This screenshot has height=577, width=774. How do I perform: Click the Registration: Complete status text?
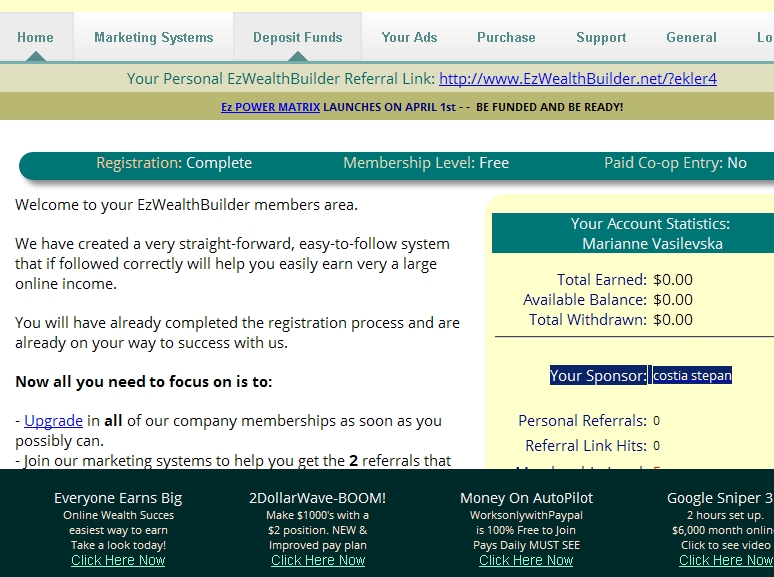pos(174,163)
